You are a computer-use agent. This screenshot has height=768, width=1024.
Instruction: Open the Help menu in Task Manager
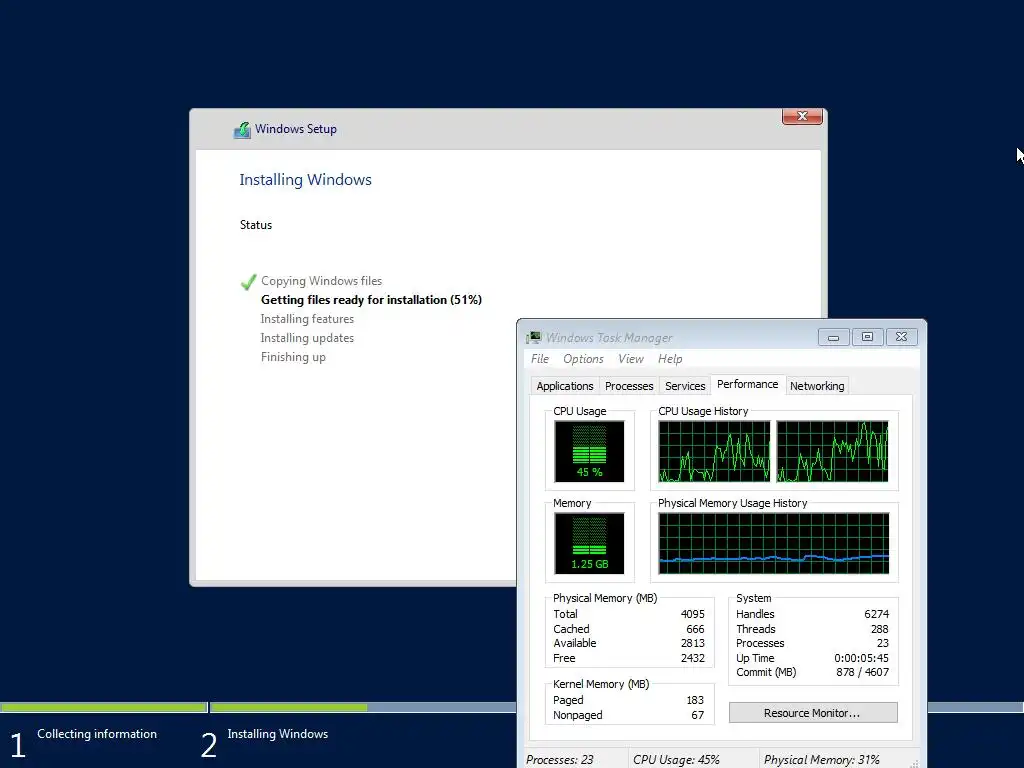click(x=670, y=359)
